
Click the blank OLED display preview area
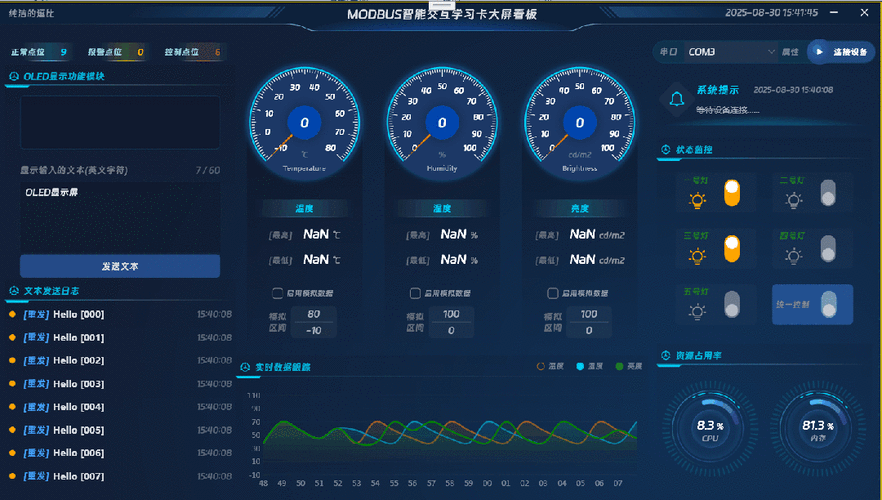click(120, 122)
